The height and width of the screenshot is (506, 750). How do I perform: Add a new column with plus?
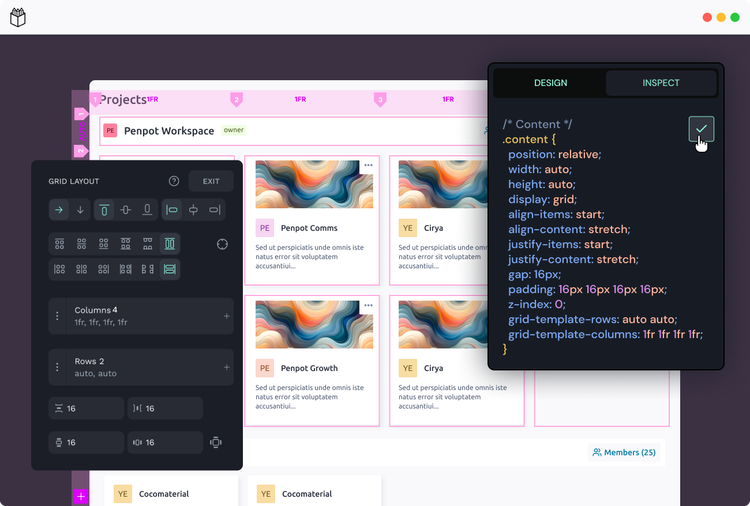[x=227, y=316]
